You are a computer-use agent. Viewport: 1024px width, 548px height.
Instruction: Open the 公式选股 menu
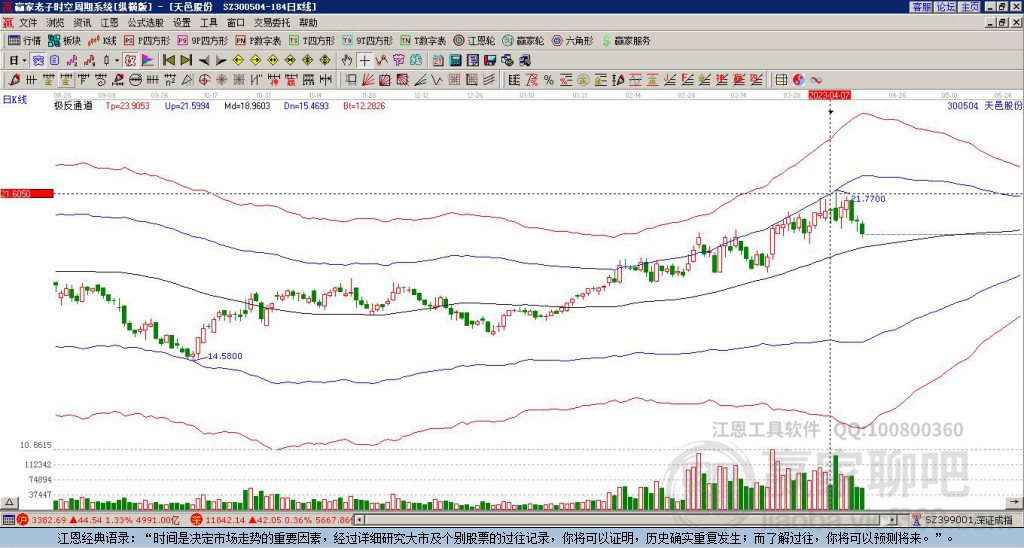[146, 23]
